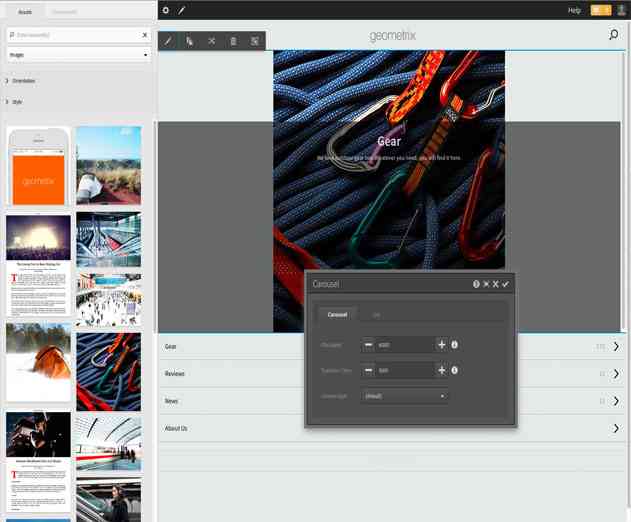
Task: Click the help icon in Carousel dialog header
Action: click(x=476, y=284)
